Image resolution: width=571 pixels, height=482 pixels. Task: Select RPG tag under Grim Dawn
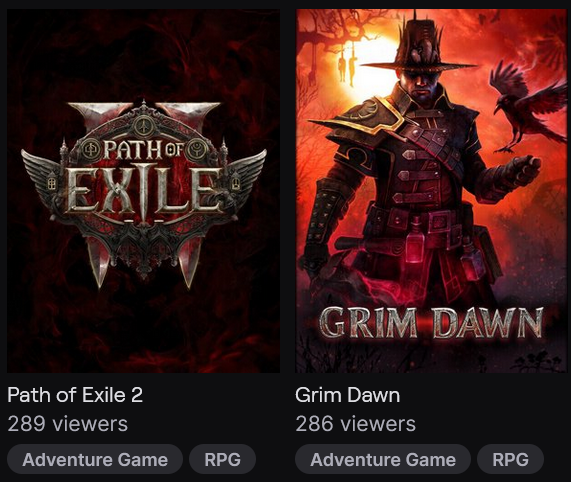(x=511, y=459)
